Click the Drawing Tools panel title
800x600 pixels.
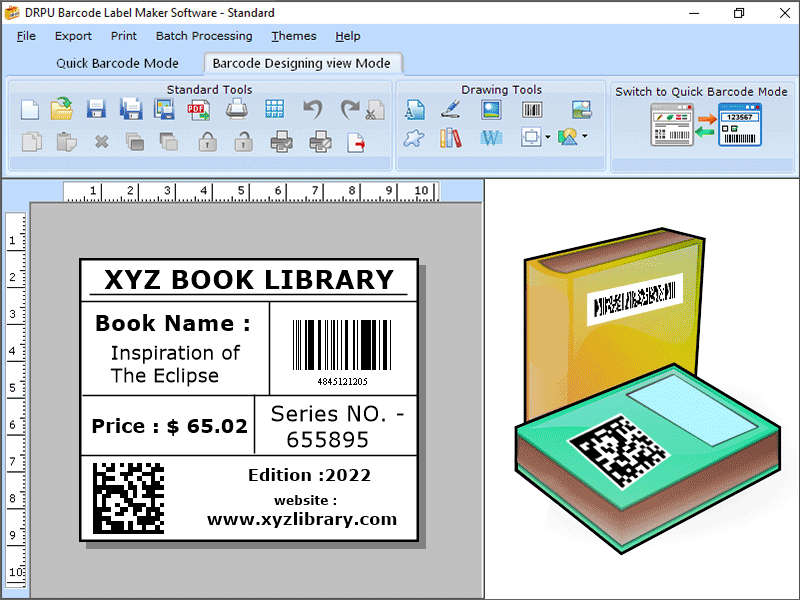pyautogui.click(x=502, y=90)
